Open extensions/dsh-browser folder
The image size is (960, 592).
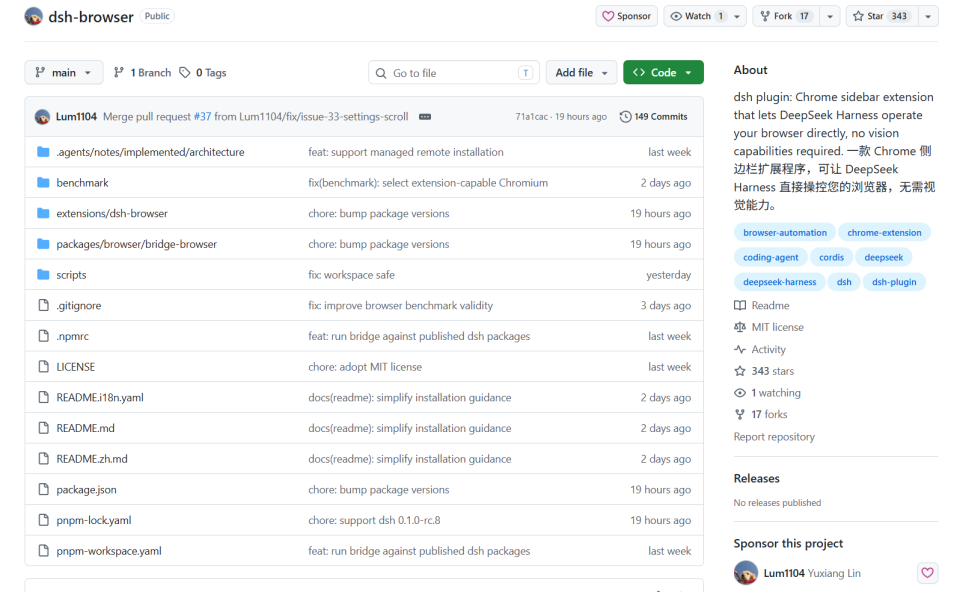[111, 213]
